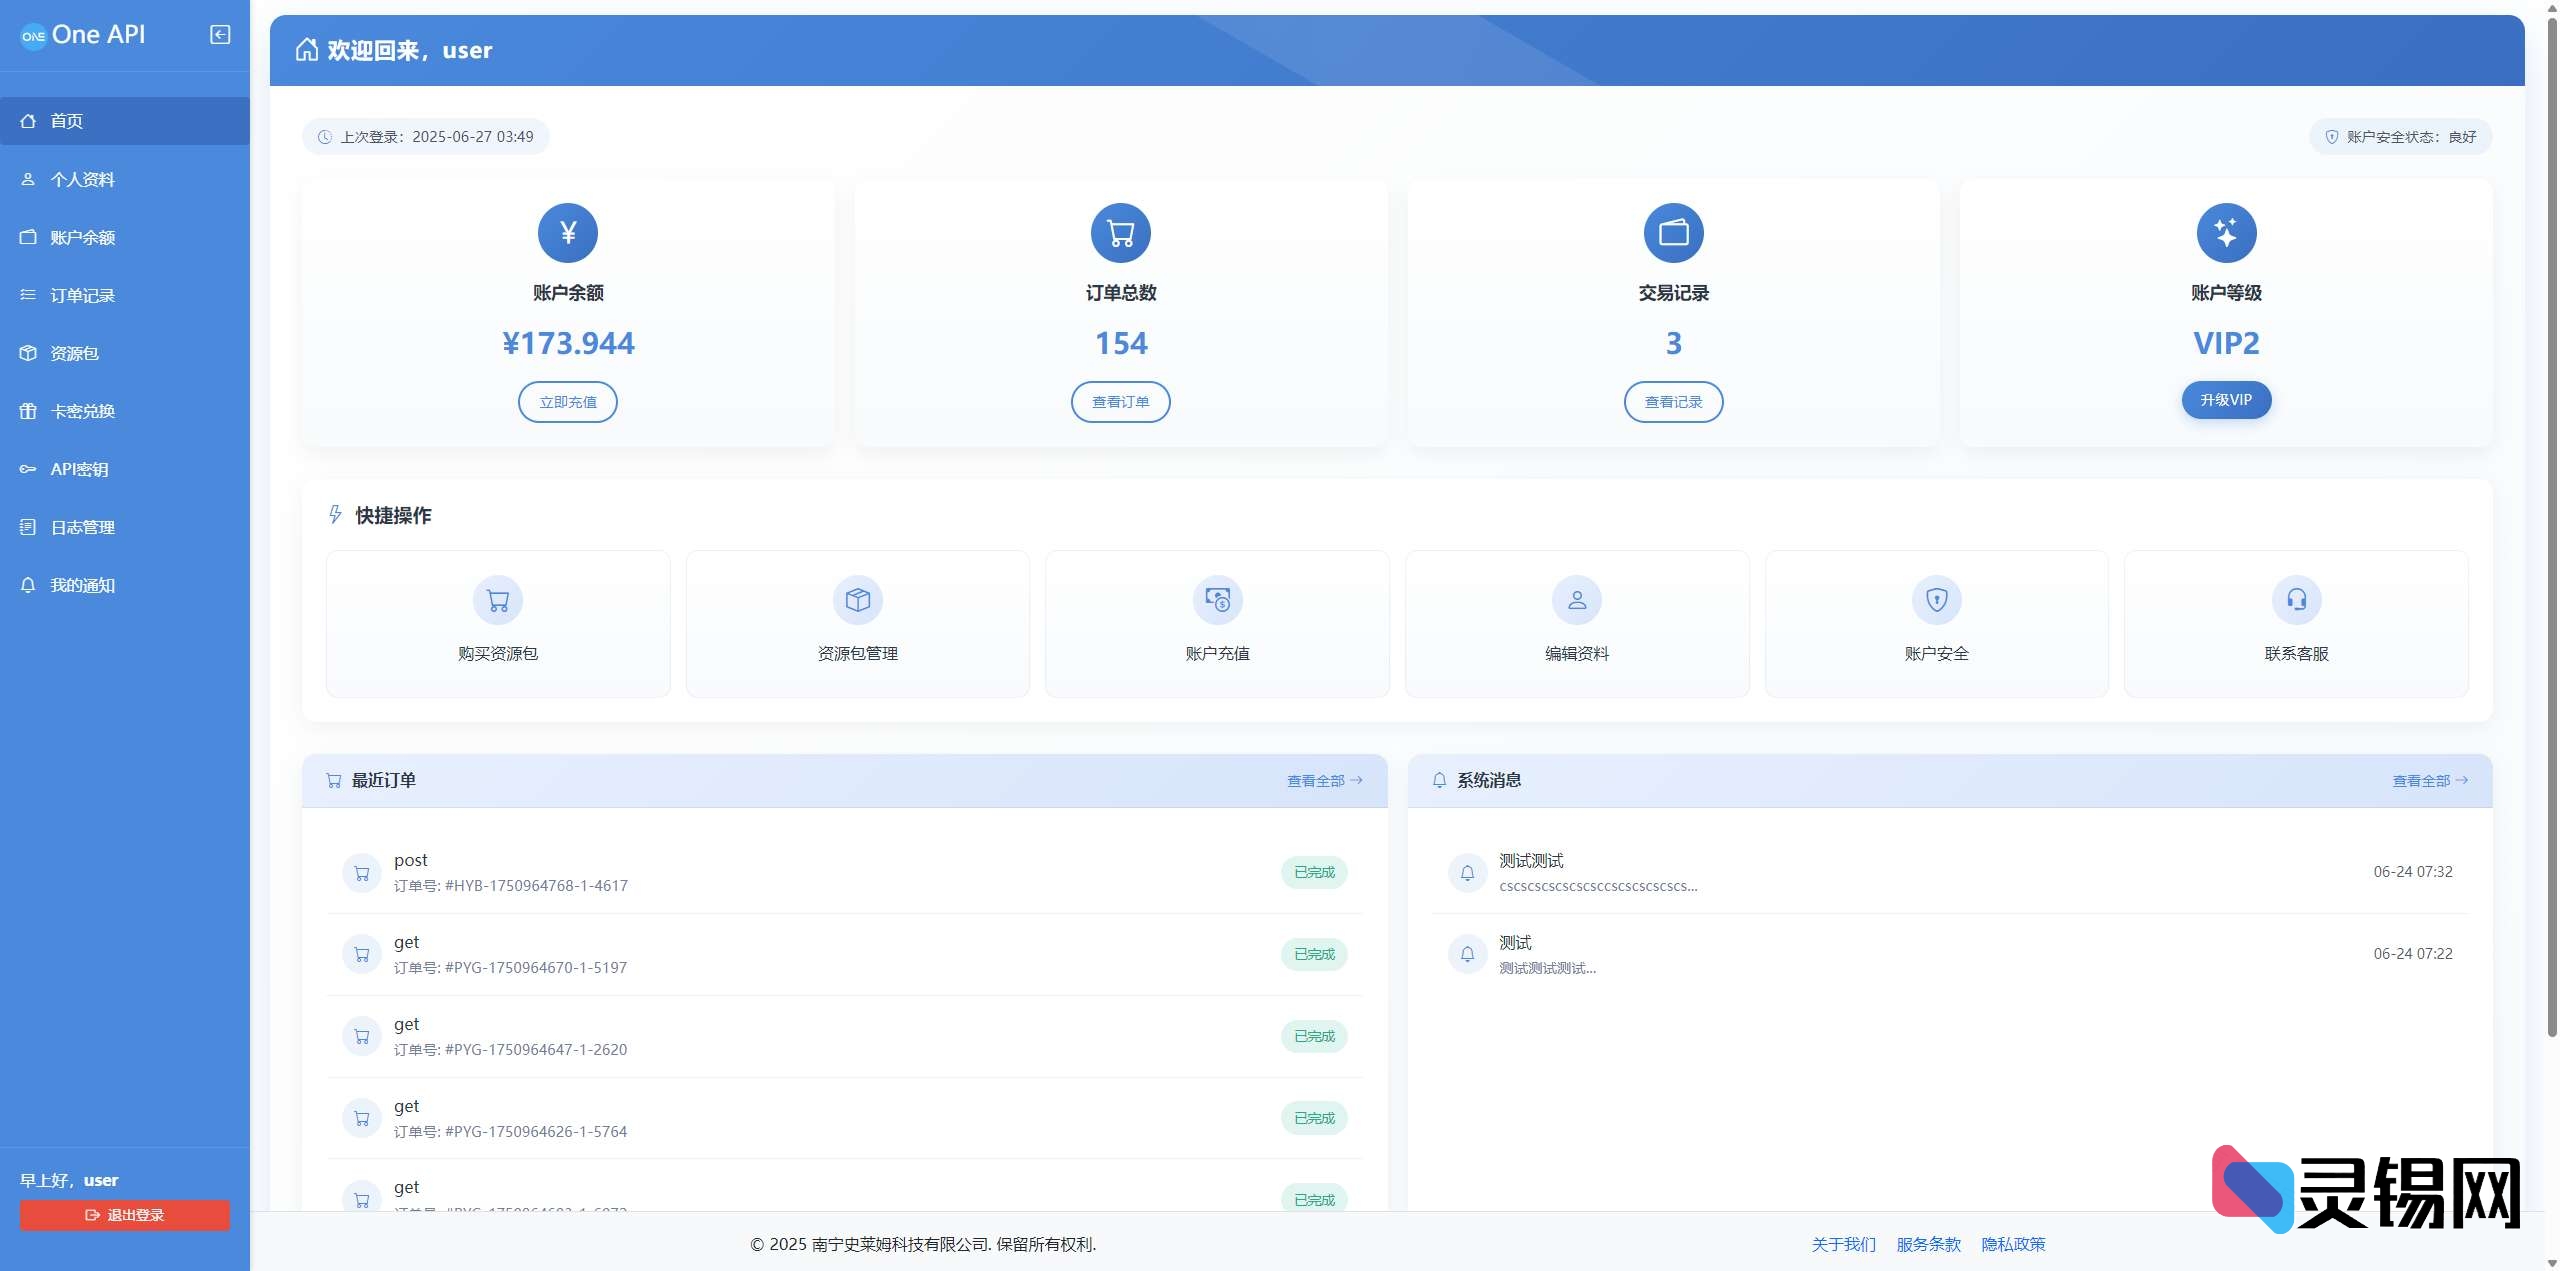Click the sparkle icon above 账户等级
Image resolution: width=2560 pixels, height=1271 pixels.
(2226, 233)
